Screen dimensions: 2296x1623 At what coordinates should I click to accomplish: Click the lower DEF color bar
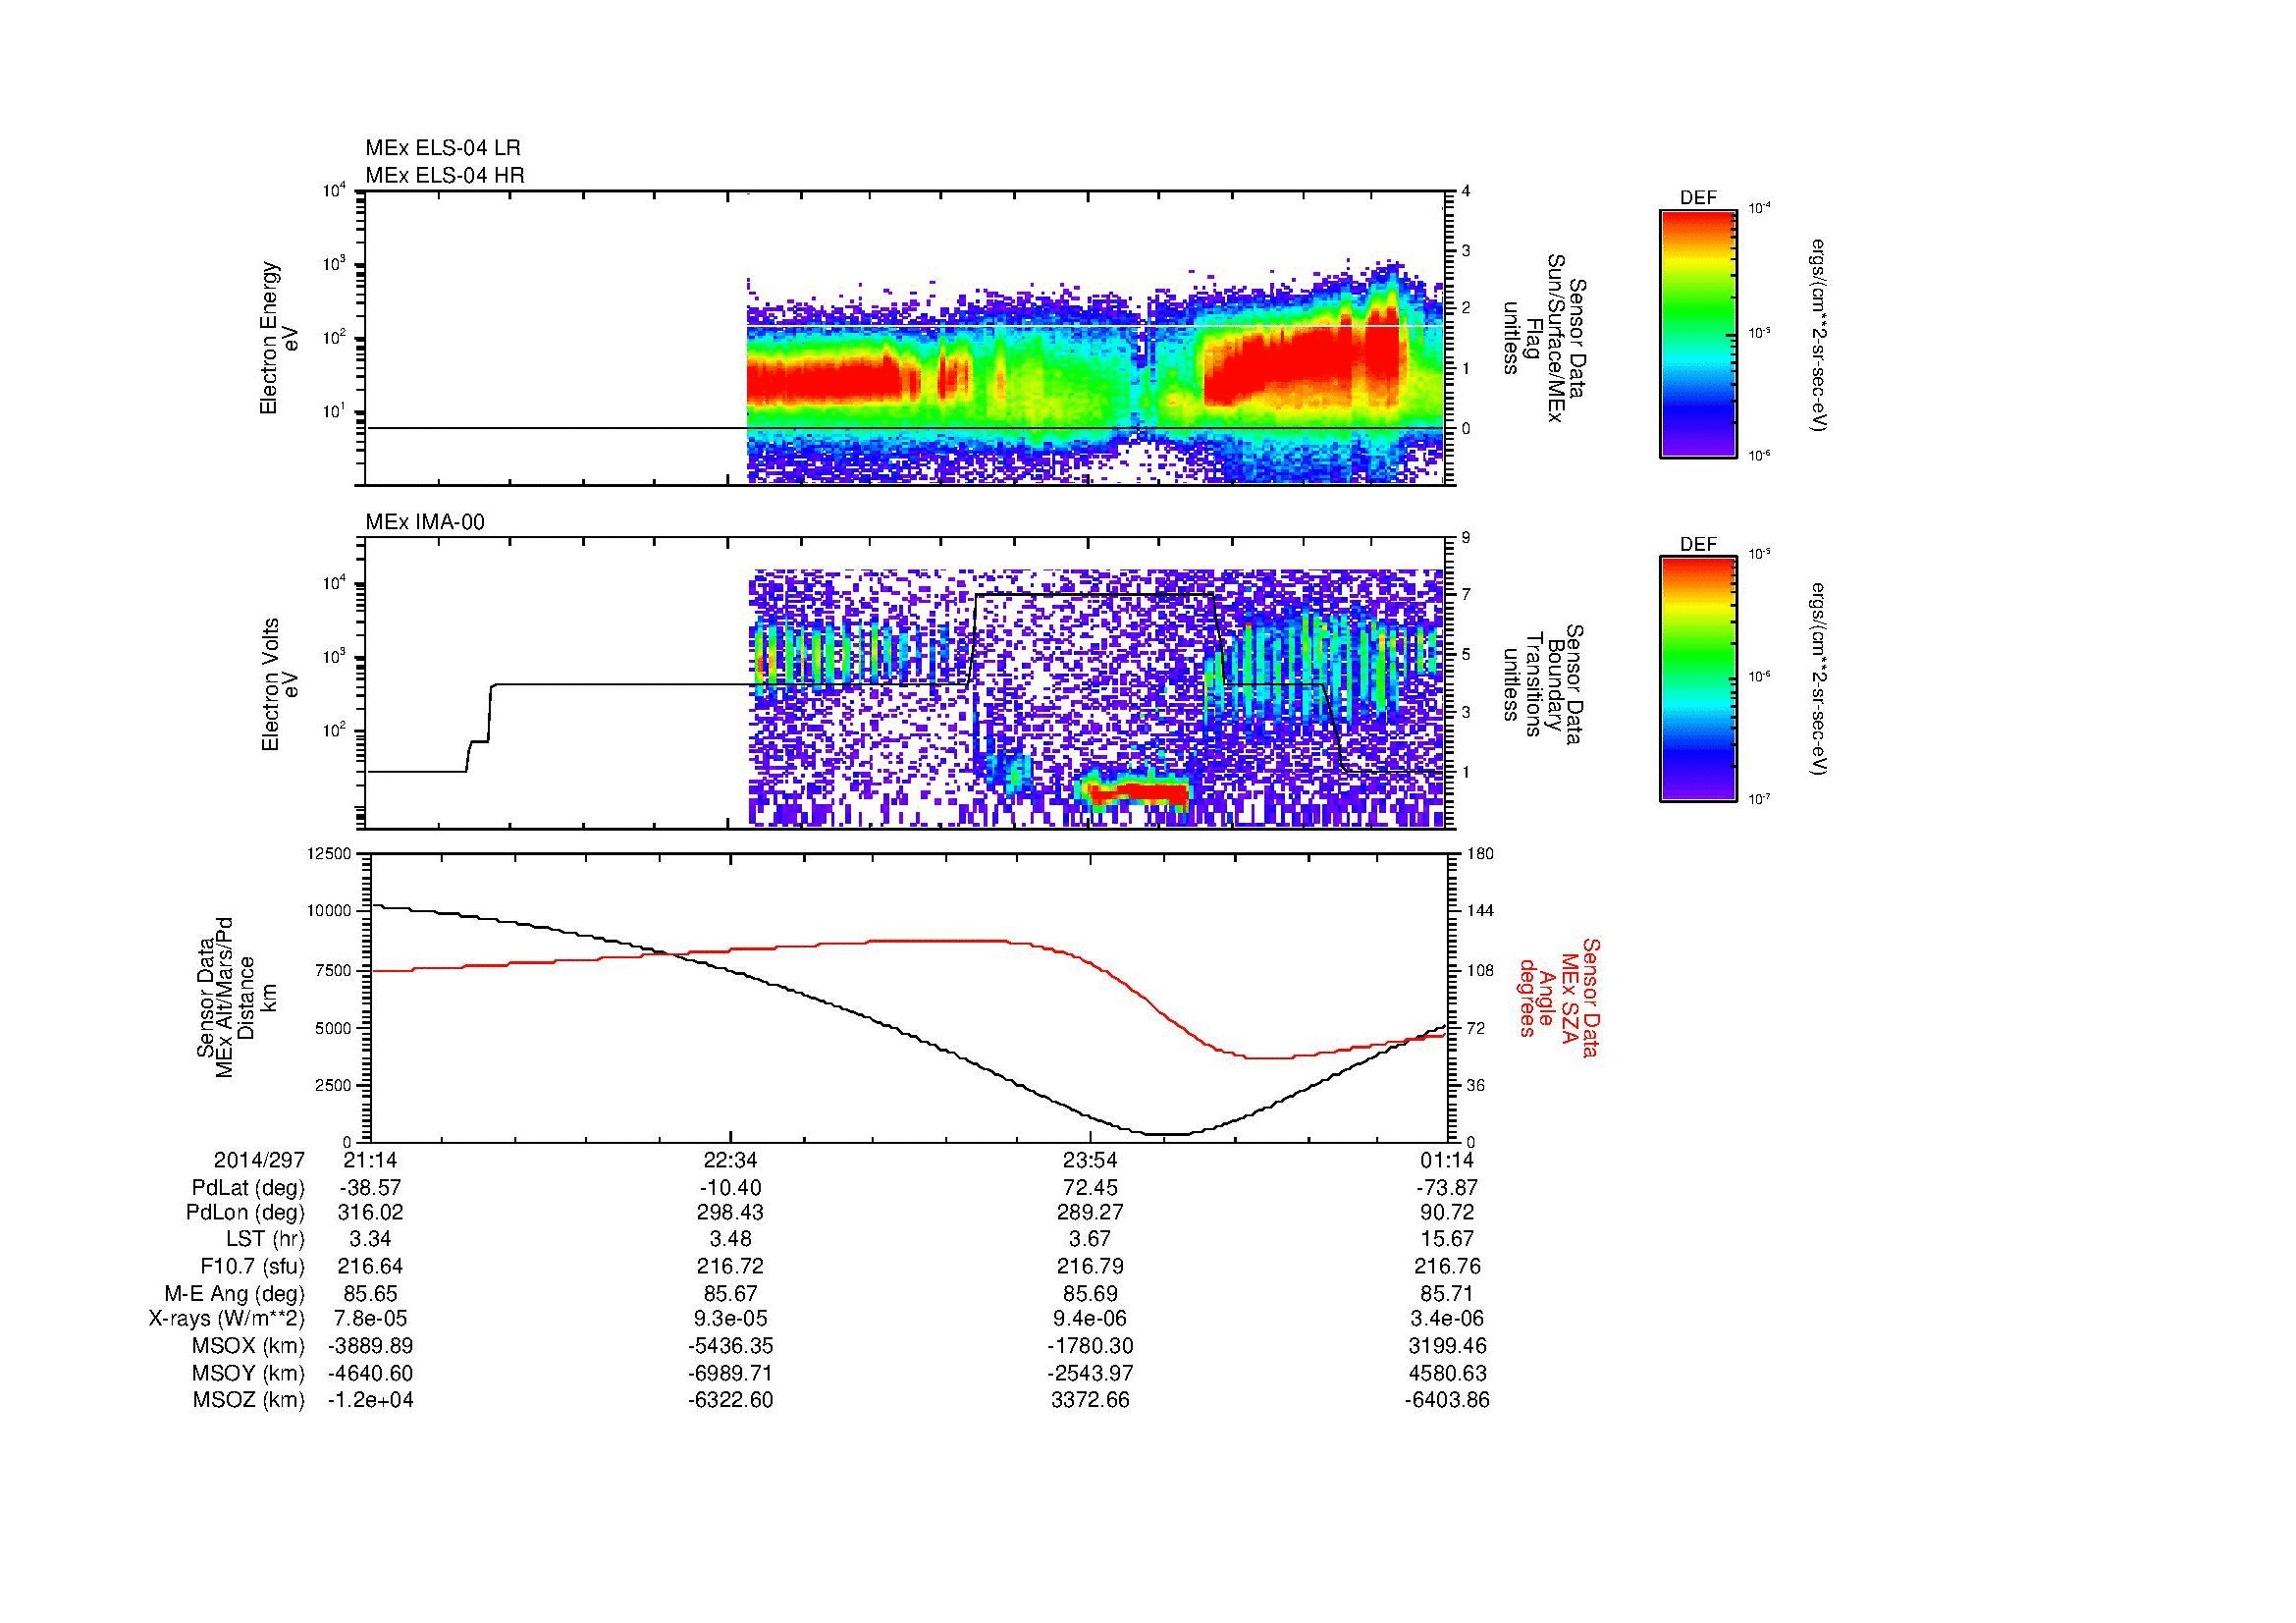pyautogui.click(x=1698, y=680)
